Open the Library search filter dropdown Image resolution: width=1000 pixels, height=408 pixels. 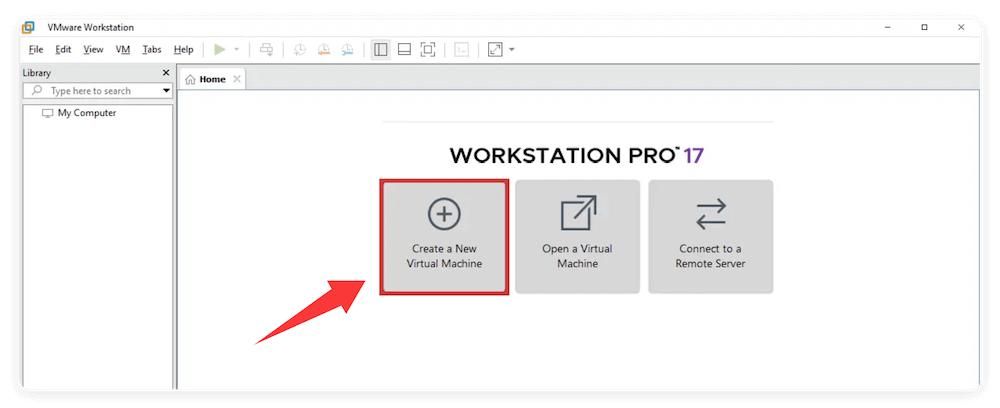pyautogui.click(x=166, y=91)
